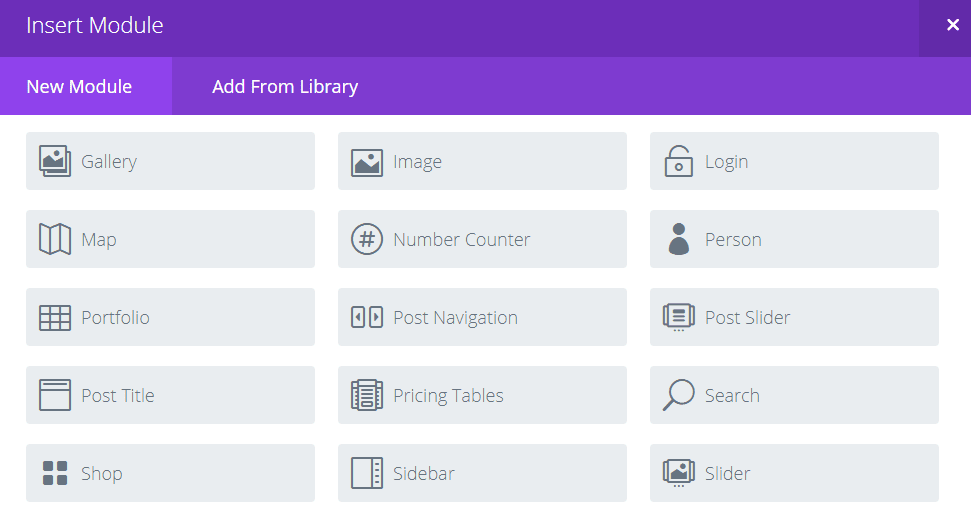Click the Insert Module header title
Screen dimensions: 971x509
(x=95, y=26)
